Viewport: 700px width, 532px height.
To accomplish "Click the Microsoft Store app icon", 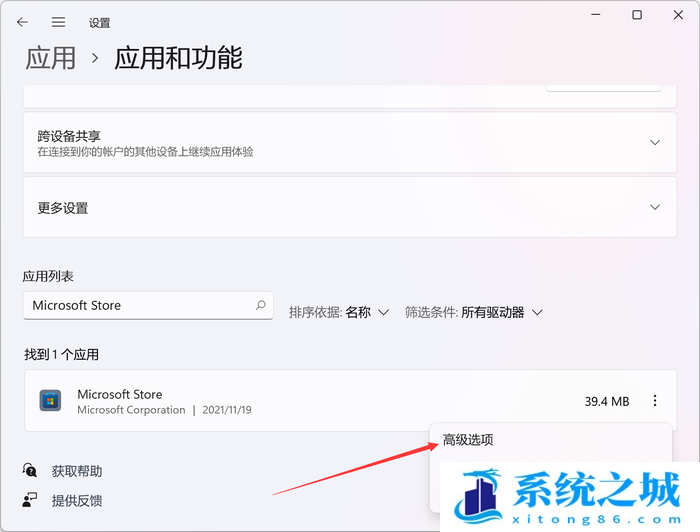I will [50, 401].
